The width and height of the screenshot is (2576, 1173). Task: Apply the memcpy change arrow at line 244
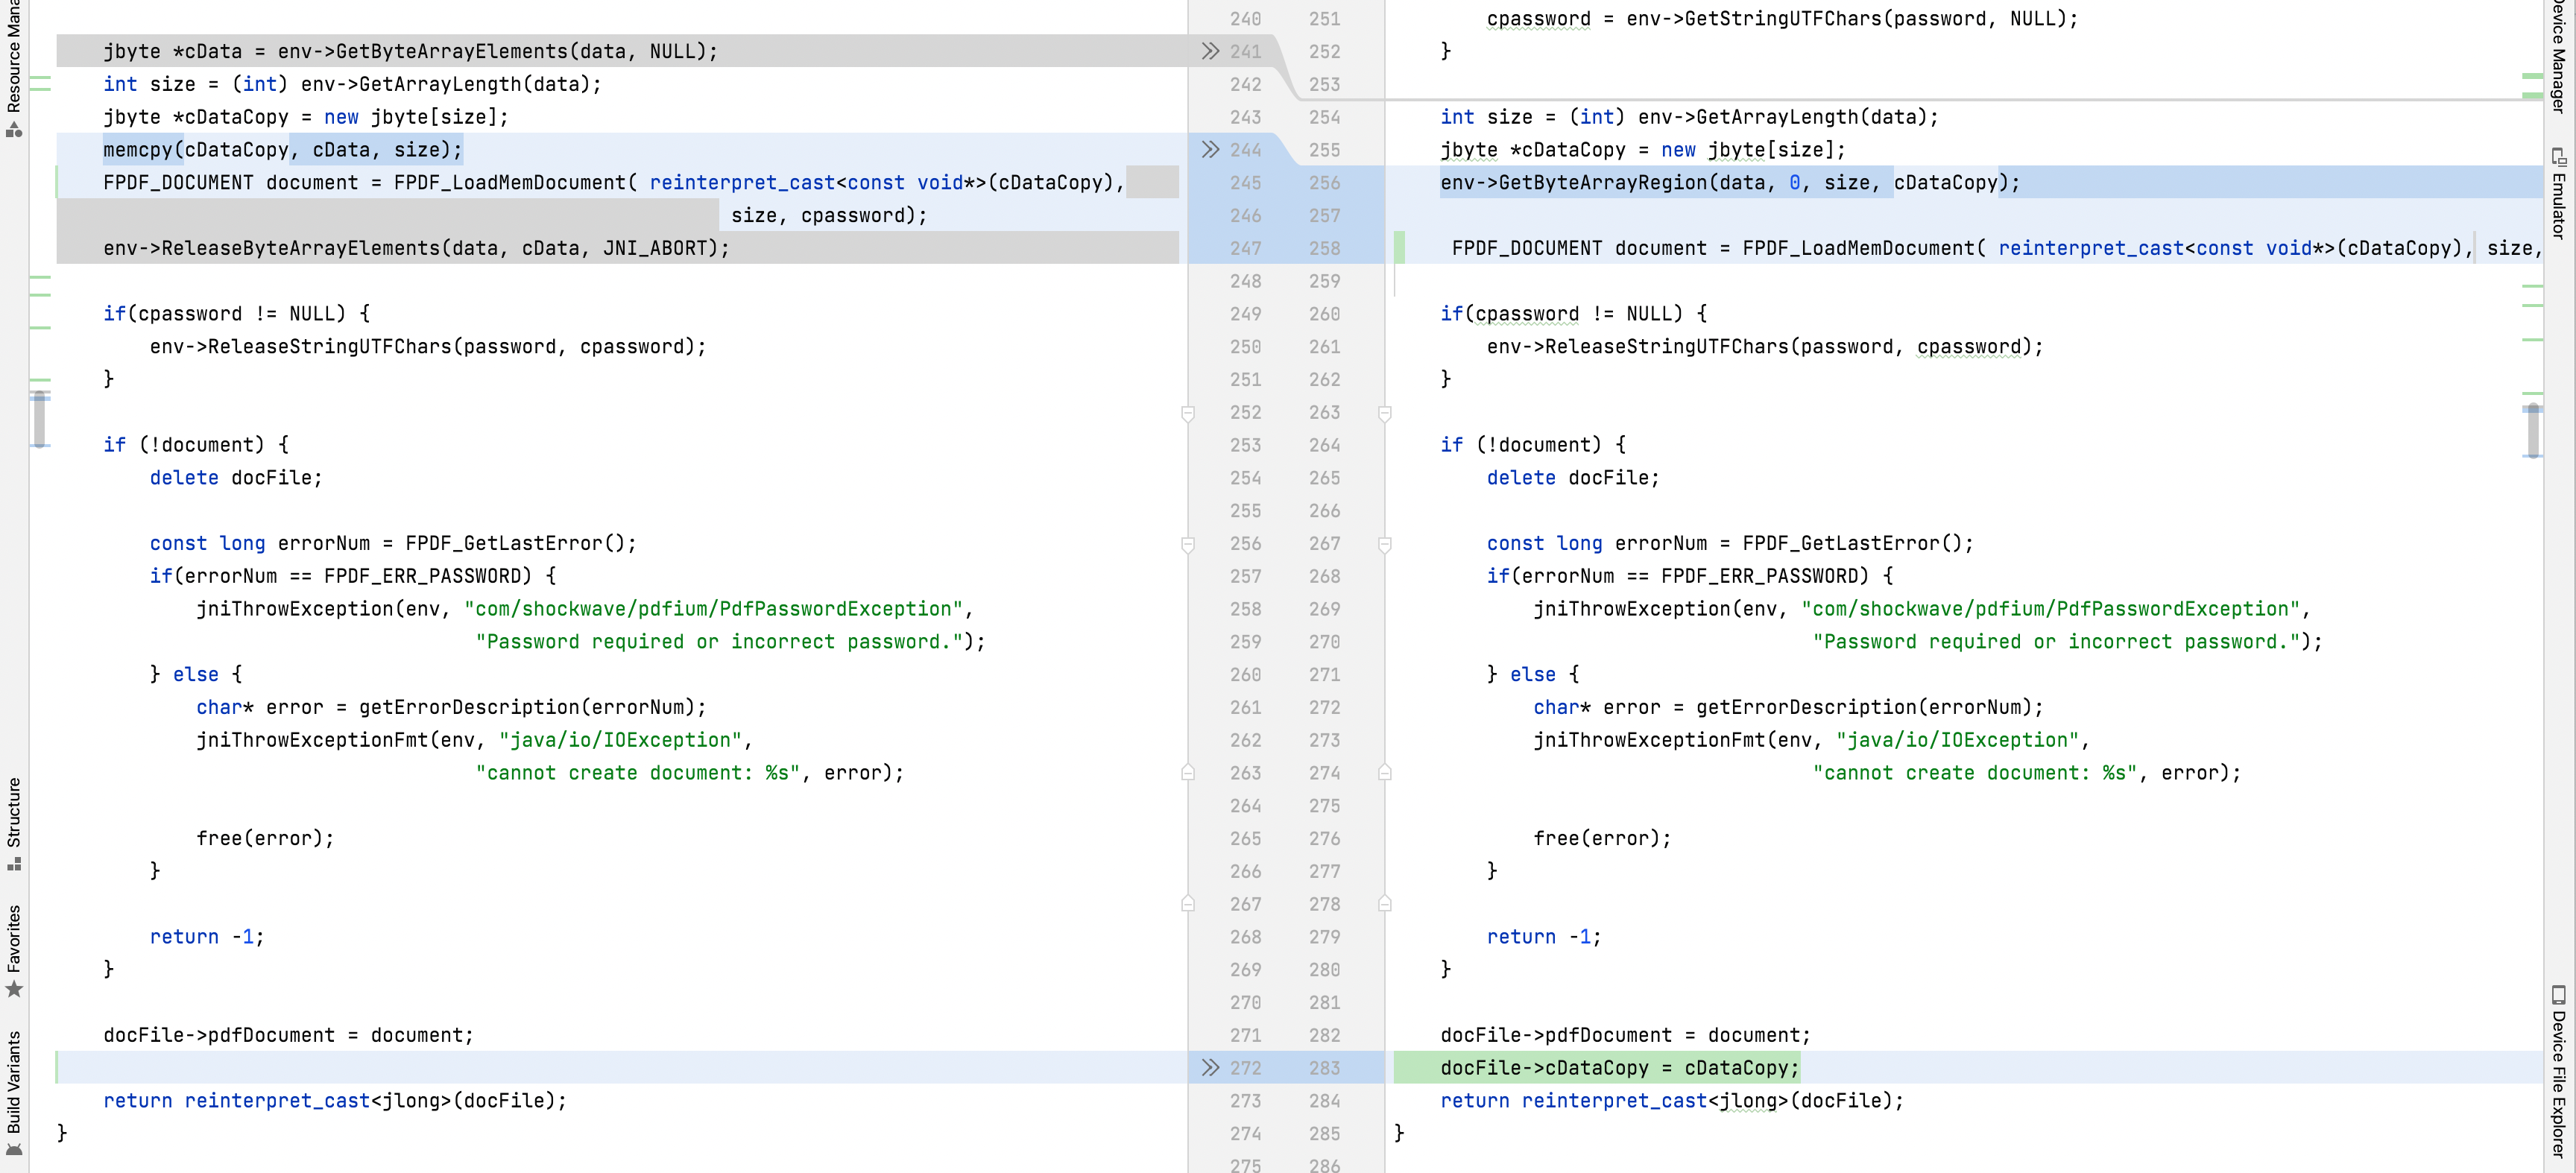(x=1210, y=149)
